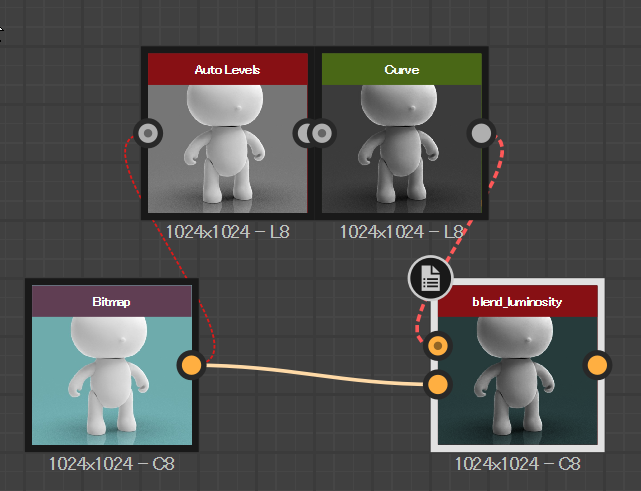Click 1024x1024 – L8 label under Auto Levels
The image size is (641, 491).
coord(228,232)
